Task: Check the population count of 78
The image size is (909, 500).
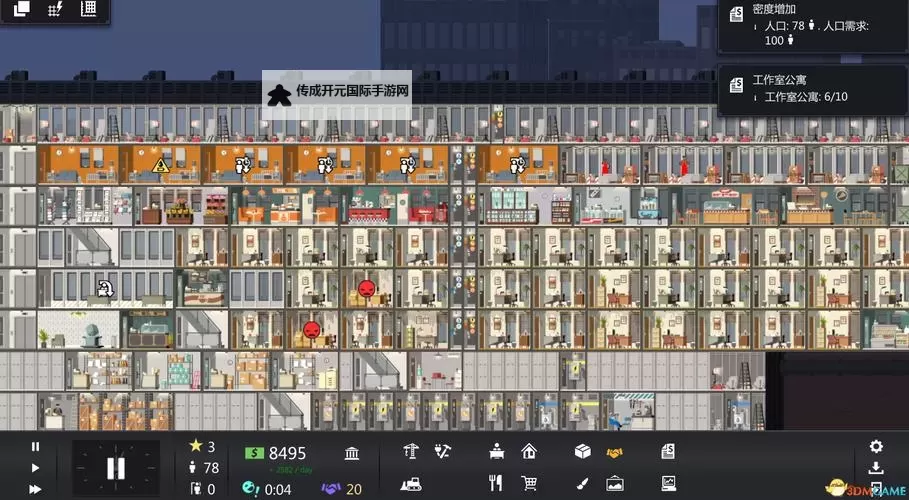Action: click(204, 468)
